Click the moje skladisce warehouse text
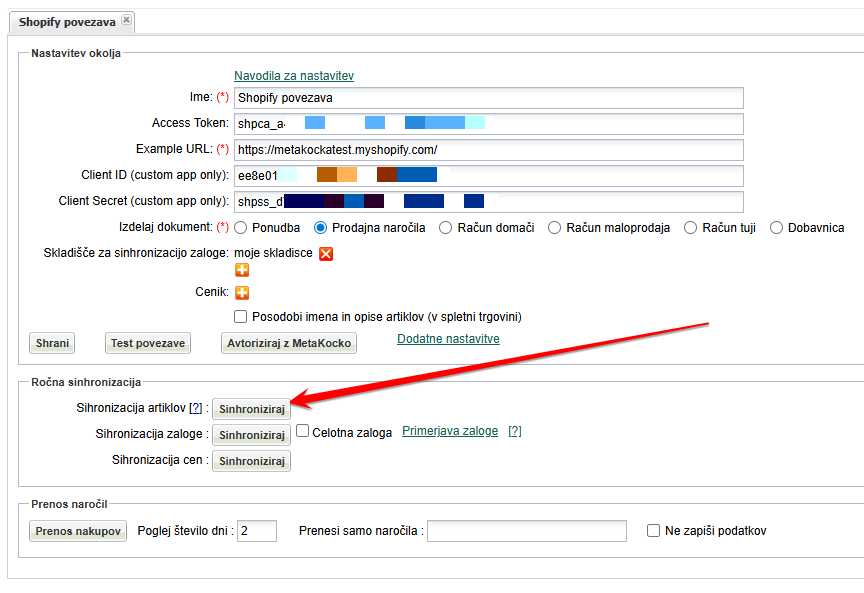 click(273, 253)
